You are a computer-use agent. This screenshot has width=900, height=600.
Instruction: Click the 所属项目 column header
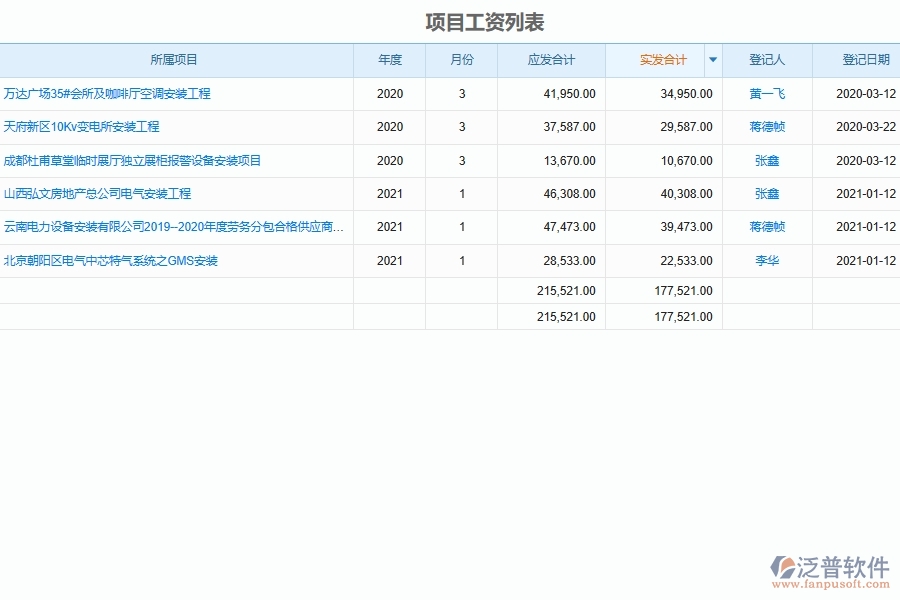177,60
